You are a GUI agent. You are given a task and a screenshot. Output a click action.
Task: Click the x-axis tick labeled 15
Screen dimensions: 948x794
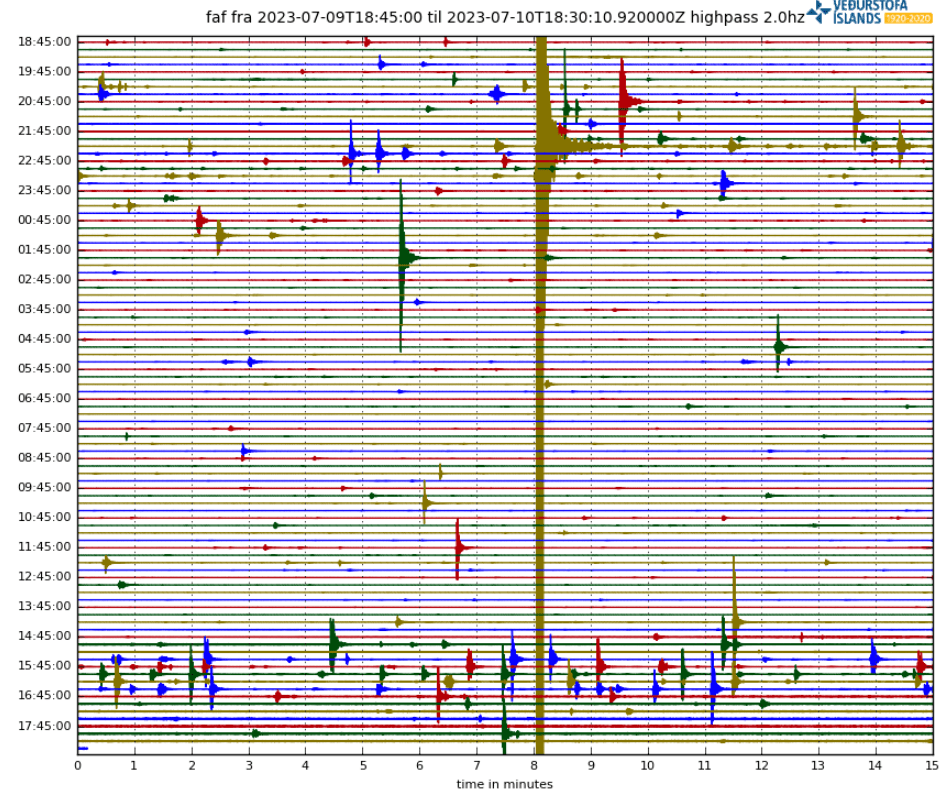[x=931, y=766]
